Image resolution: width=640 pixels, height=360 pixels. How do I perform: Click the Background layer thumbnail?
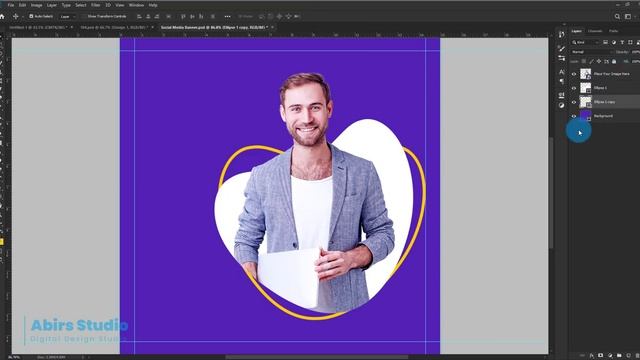[x=586, y=116]
